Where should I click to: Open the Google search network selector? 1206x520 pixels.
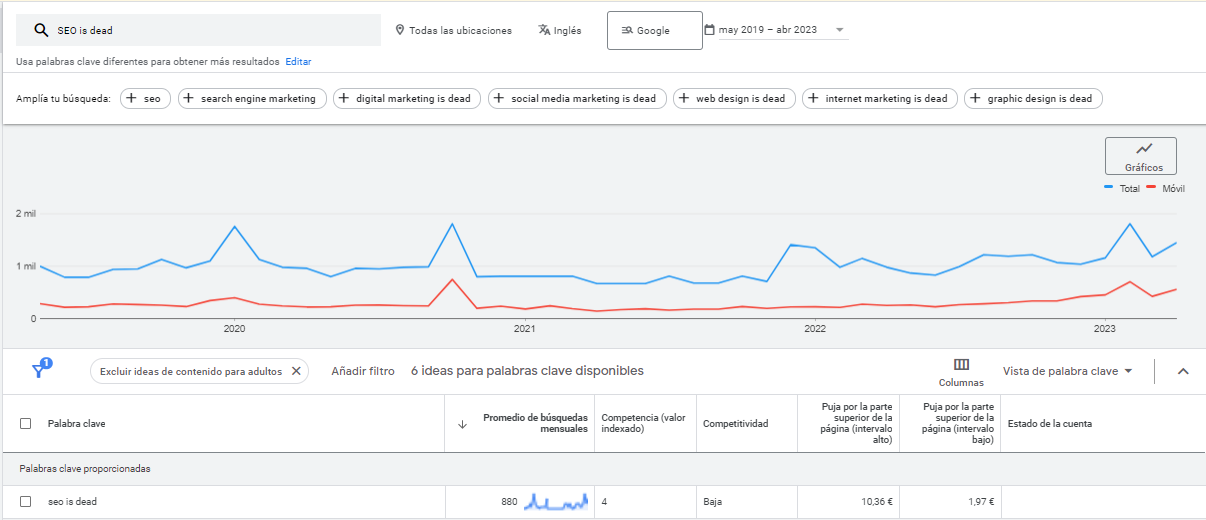point(654,30)
